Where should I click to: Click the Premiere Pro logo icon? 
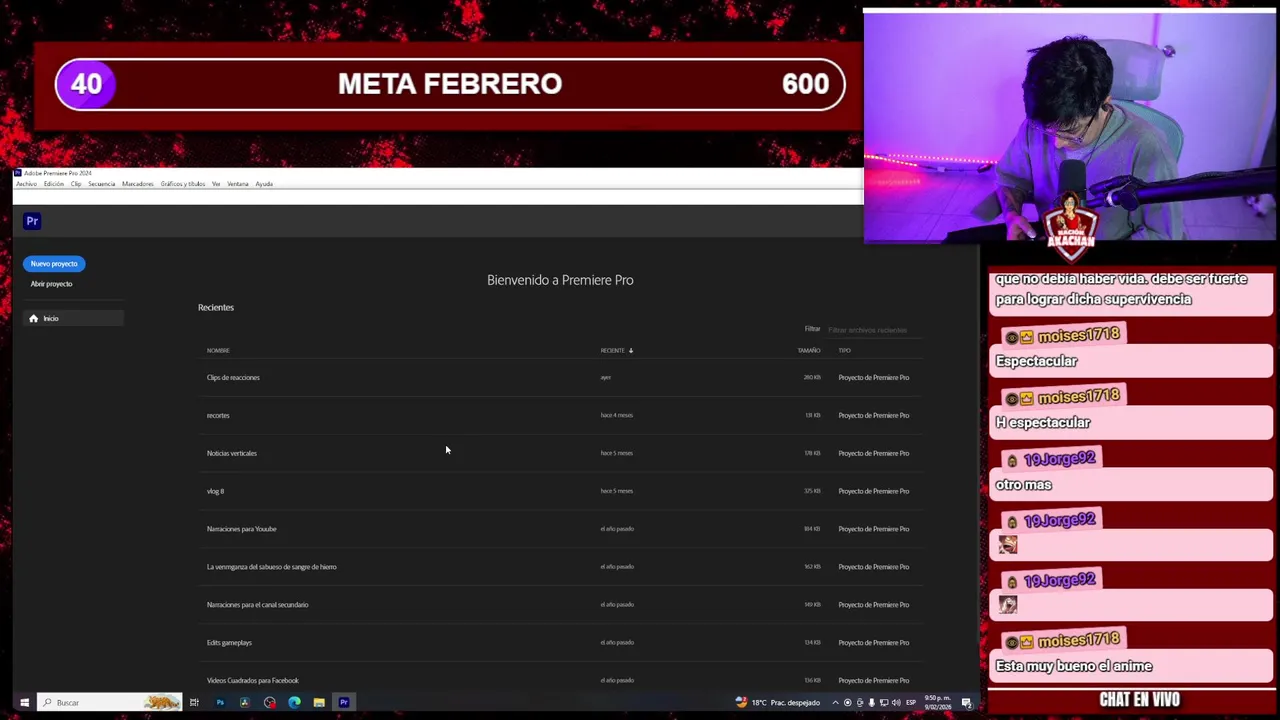click(32, 221)
